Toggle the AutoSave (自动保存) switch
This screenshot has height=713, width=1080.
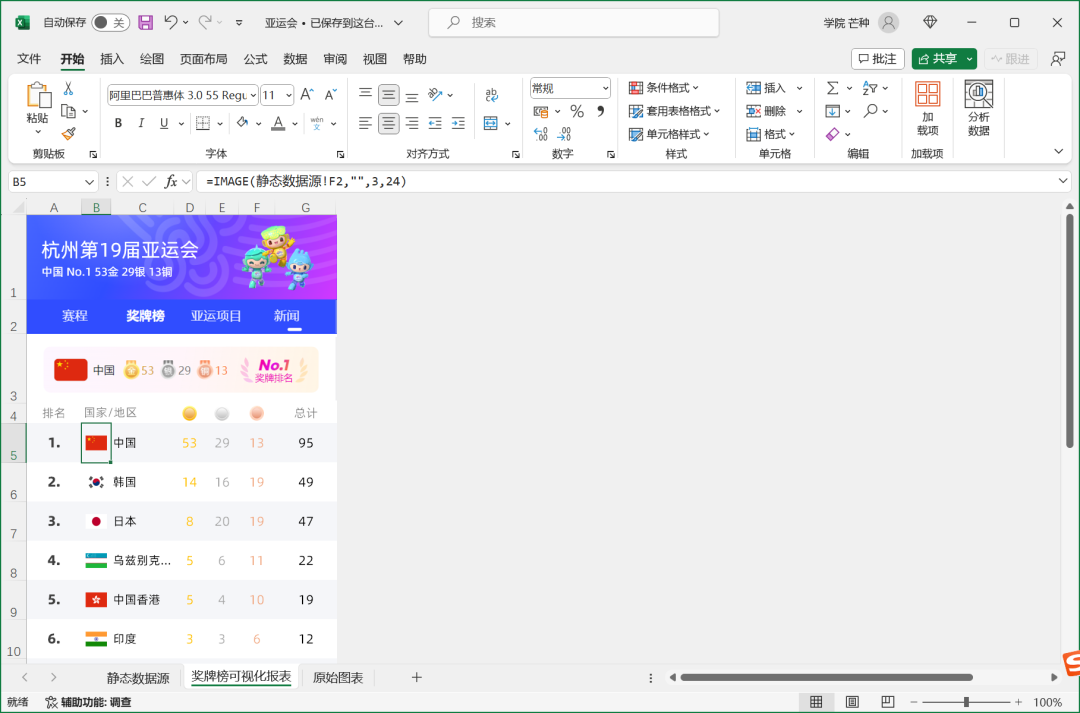click(110, 22)
